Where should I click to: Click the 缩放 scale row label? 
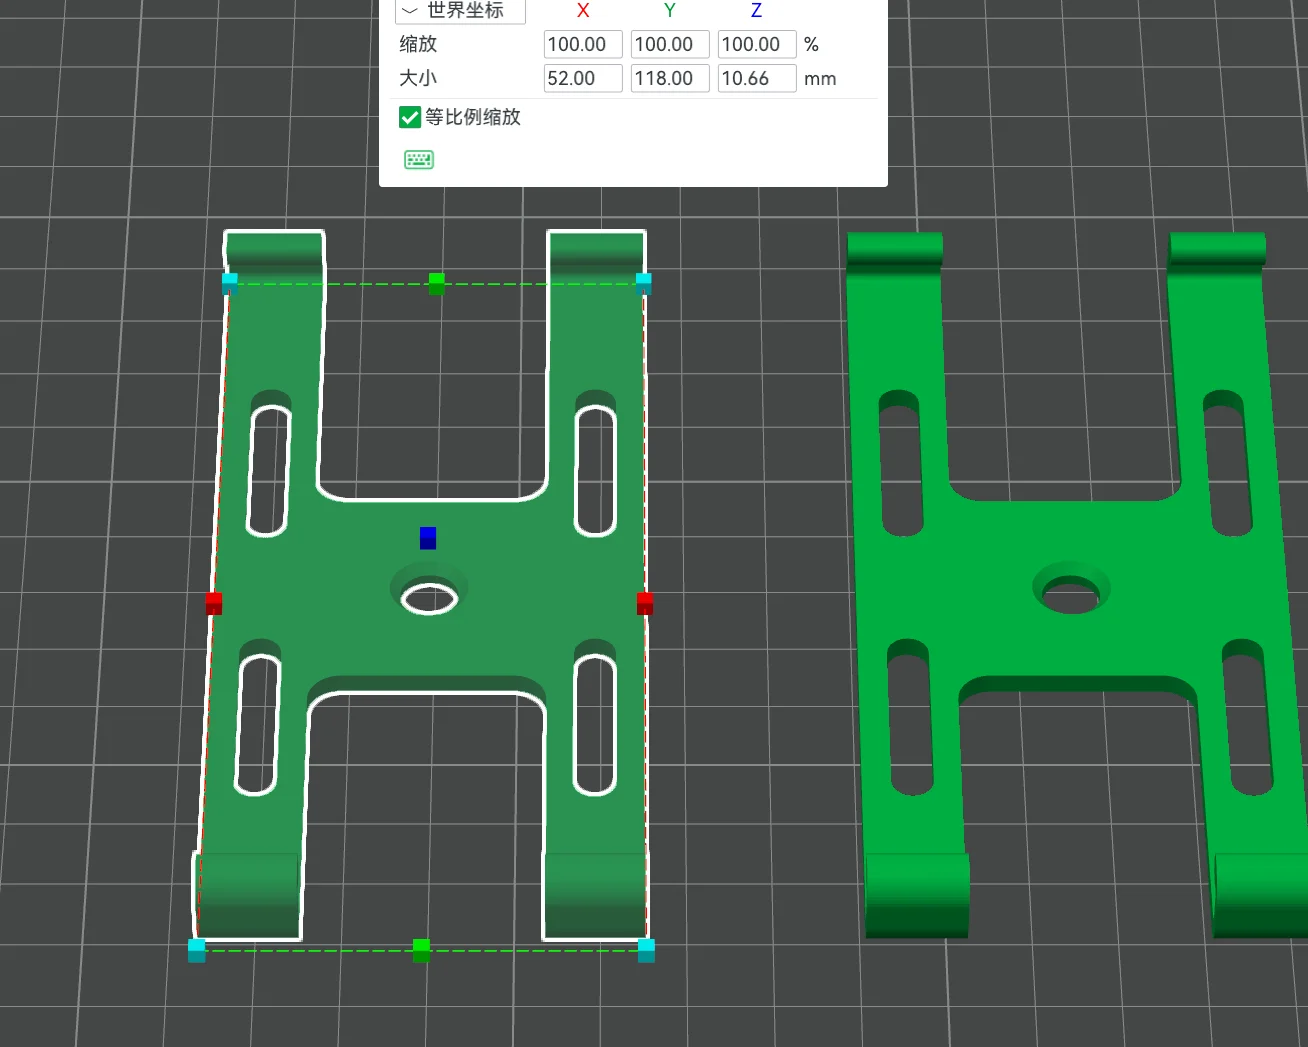[418, 44]
